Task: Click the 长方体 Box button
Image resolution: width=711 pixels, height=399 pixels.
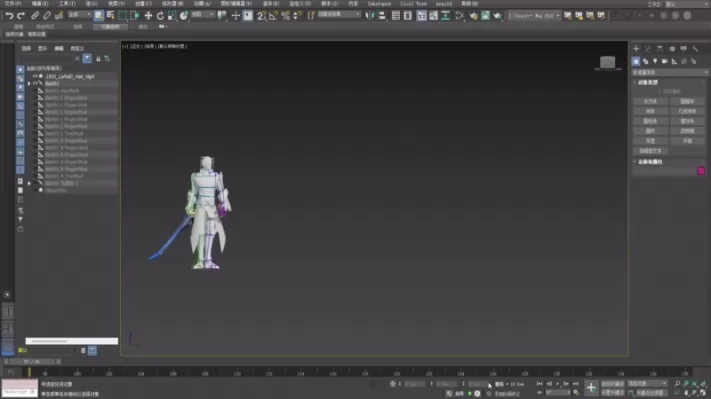Action: coord(650,101)
